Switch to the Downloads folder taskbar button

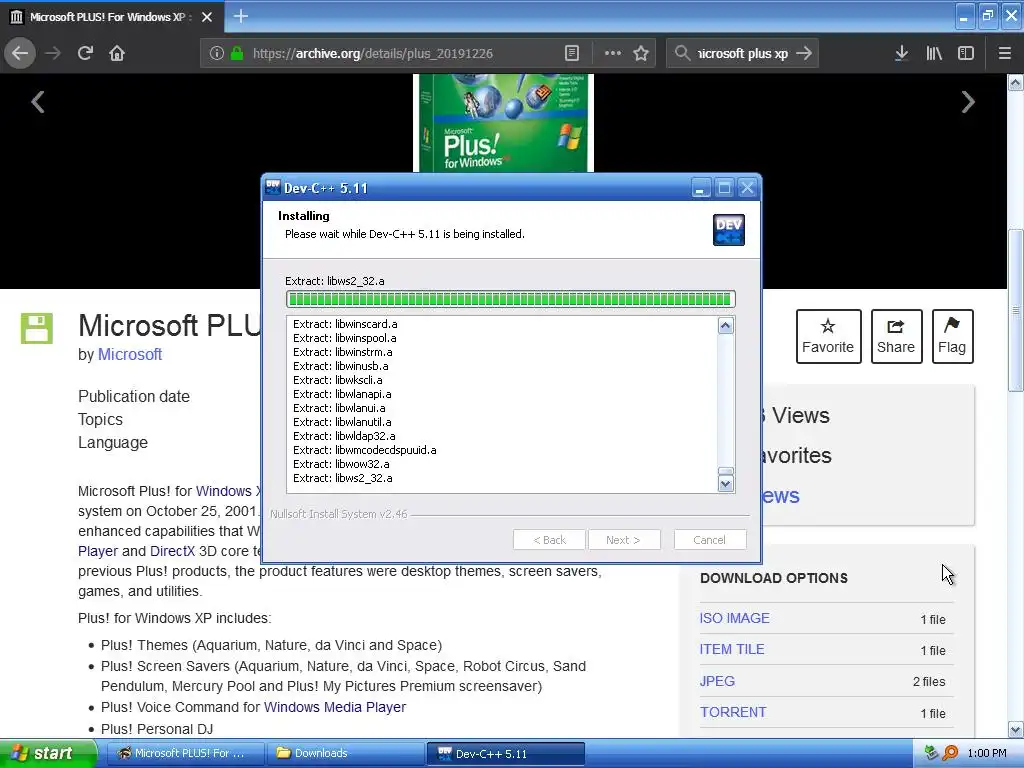coord(345,754)
